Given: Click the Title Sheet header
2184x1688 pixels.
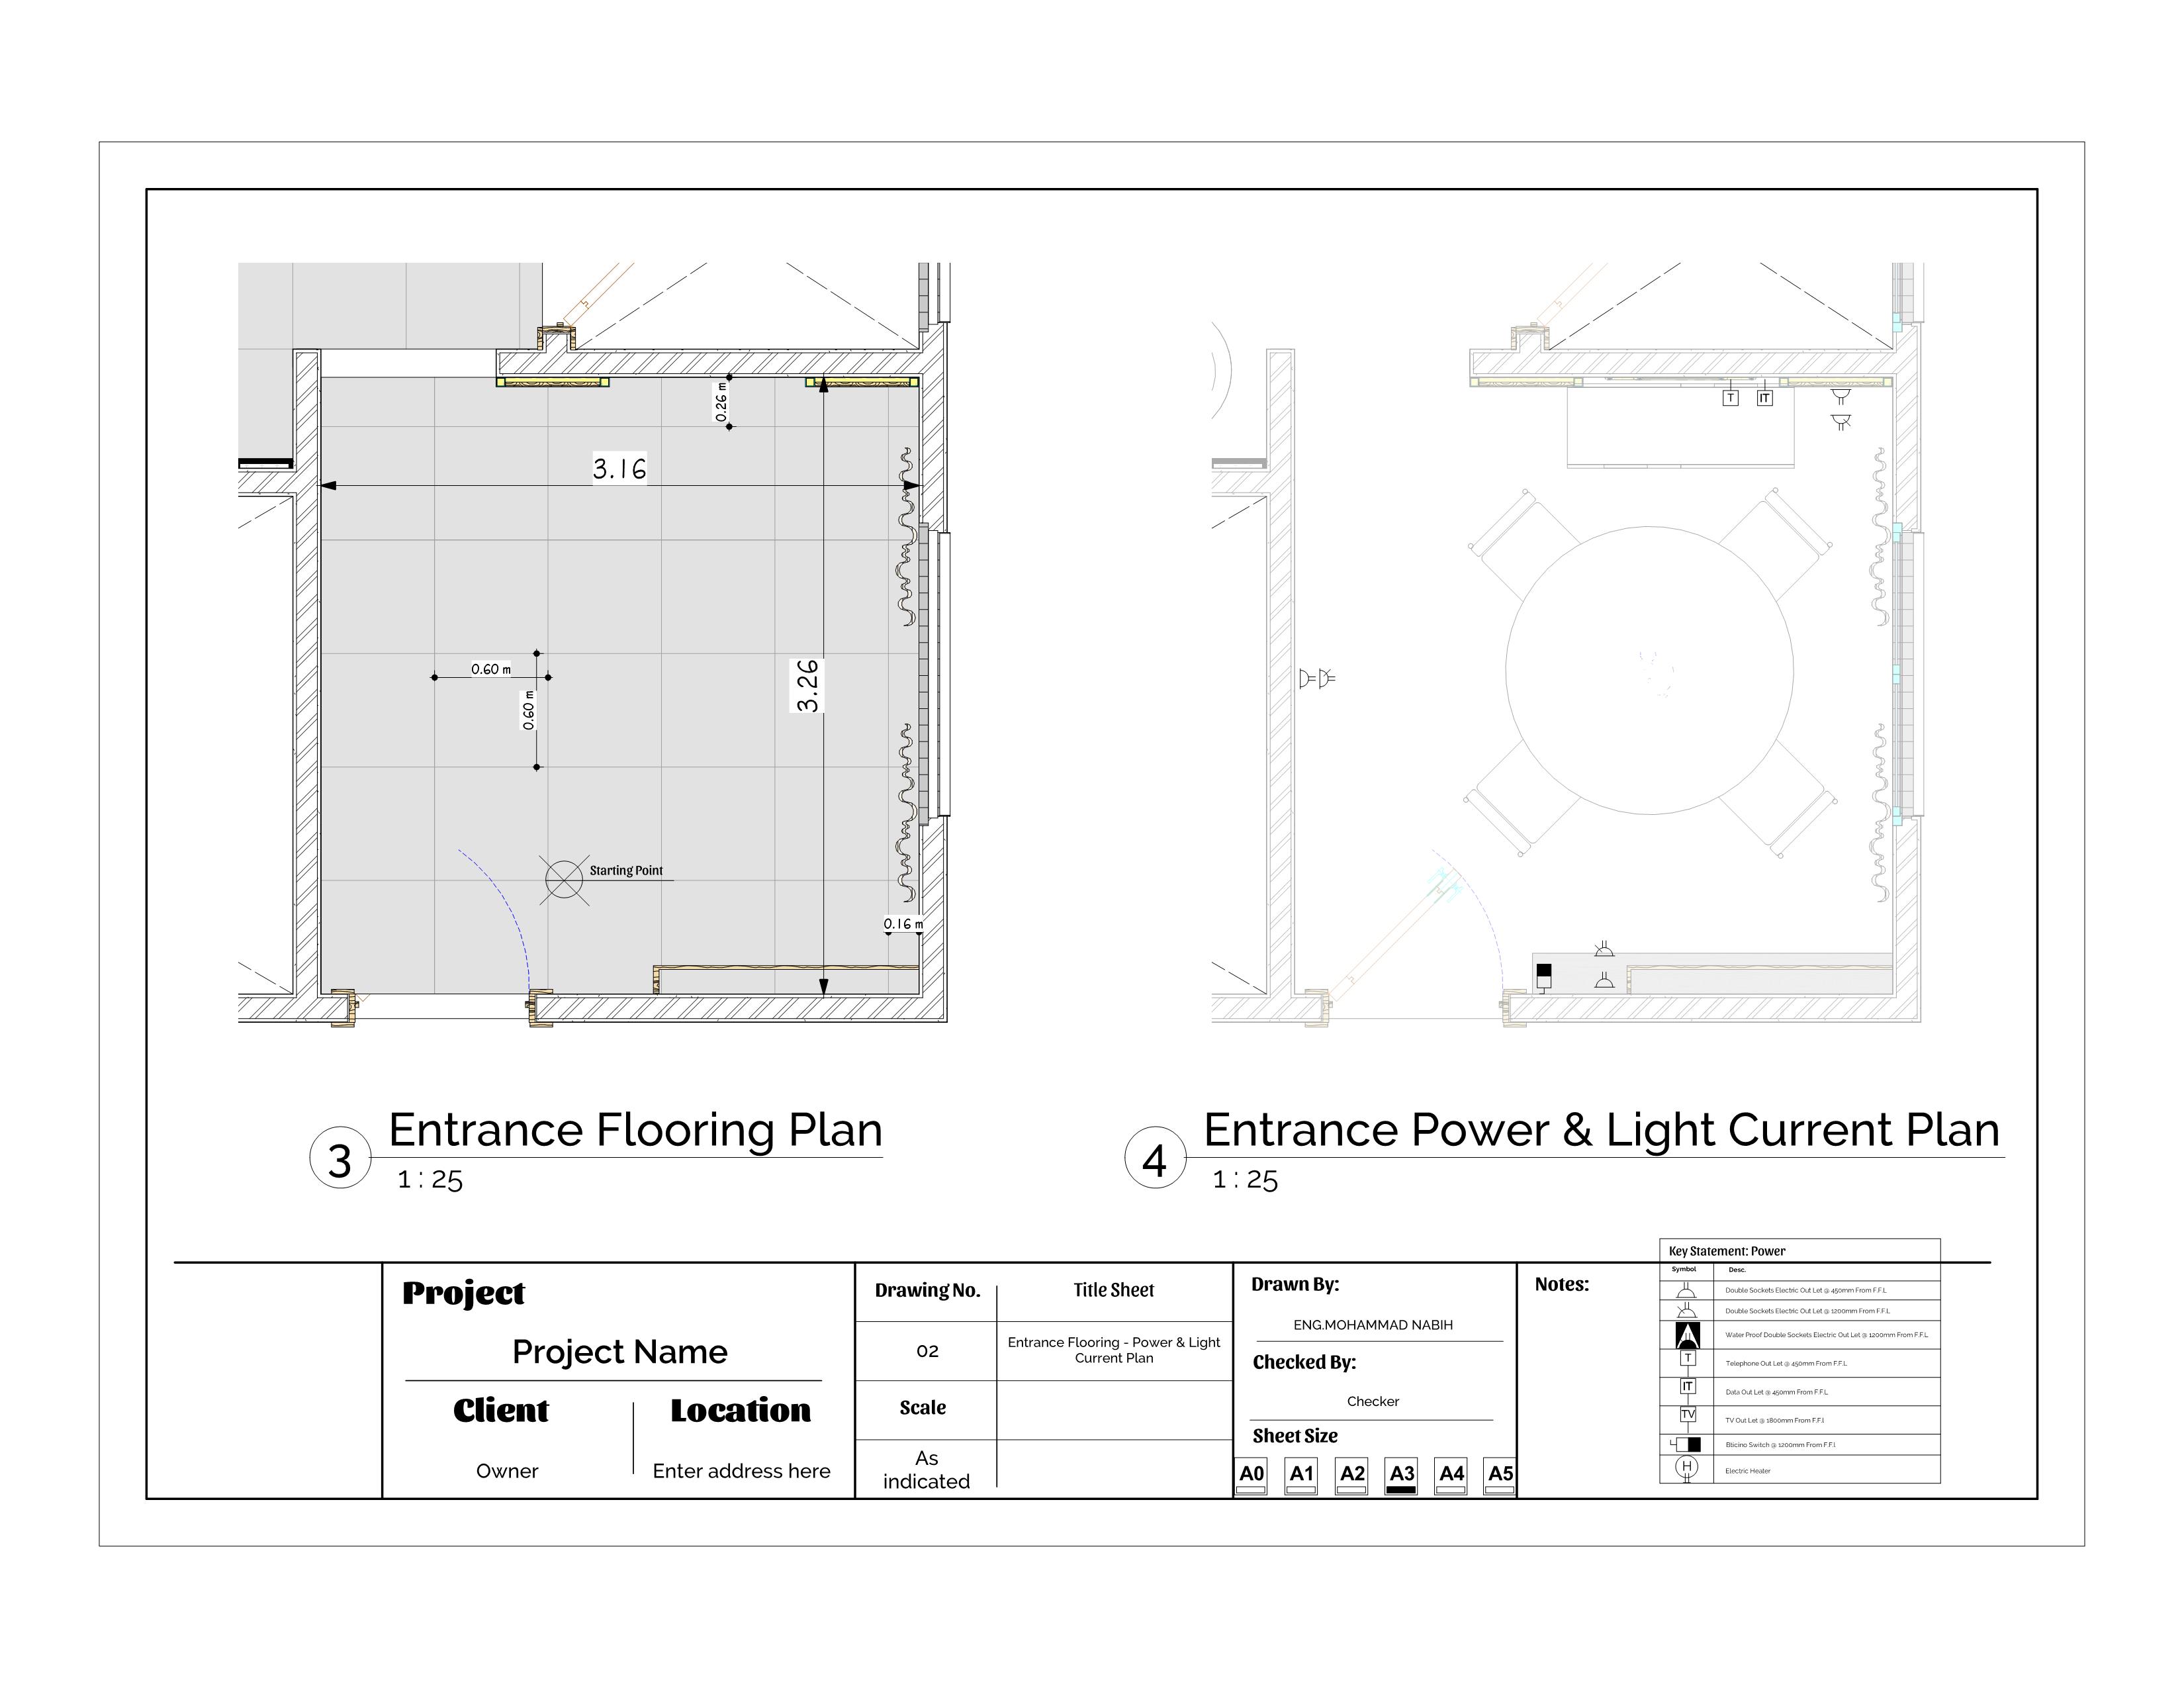Looking at the screenshot, I should click(x=1114, y=1290).
